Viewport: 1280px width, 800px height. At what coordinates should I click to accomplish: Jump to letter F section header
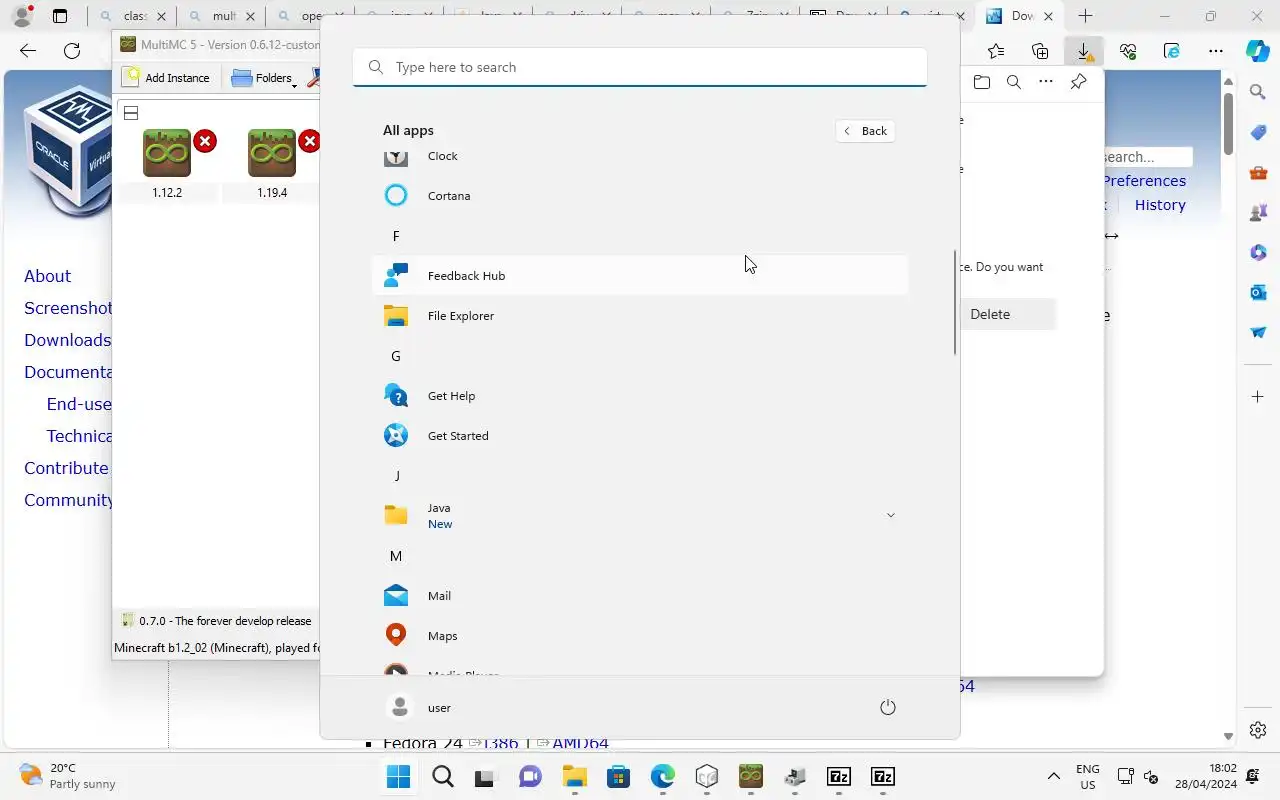pyautogui.click(x=396, y=236)
